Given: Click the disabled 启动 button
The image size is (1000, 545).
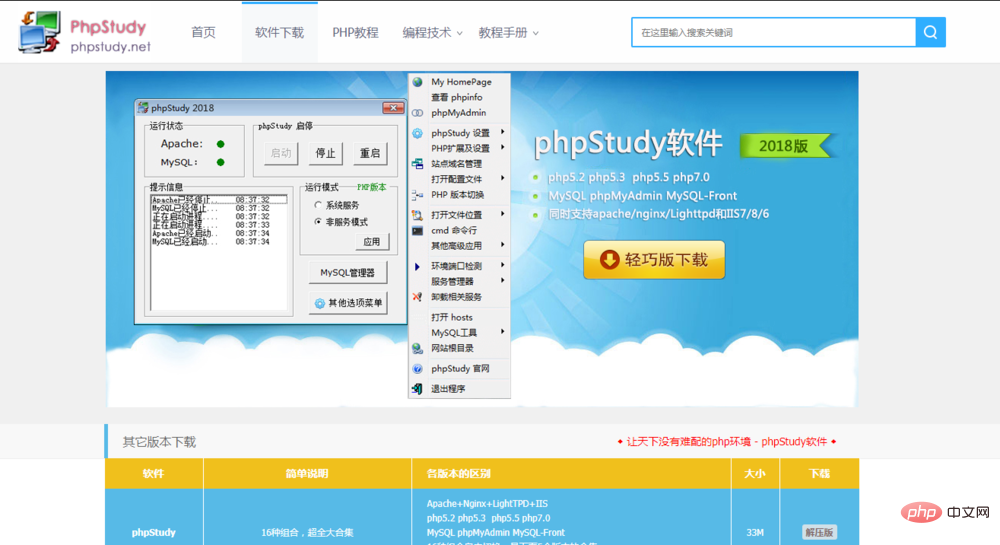Looking at the screenshot, I should (x=281, y=153).
